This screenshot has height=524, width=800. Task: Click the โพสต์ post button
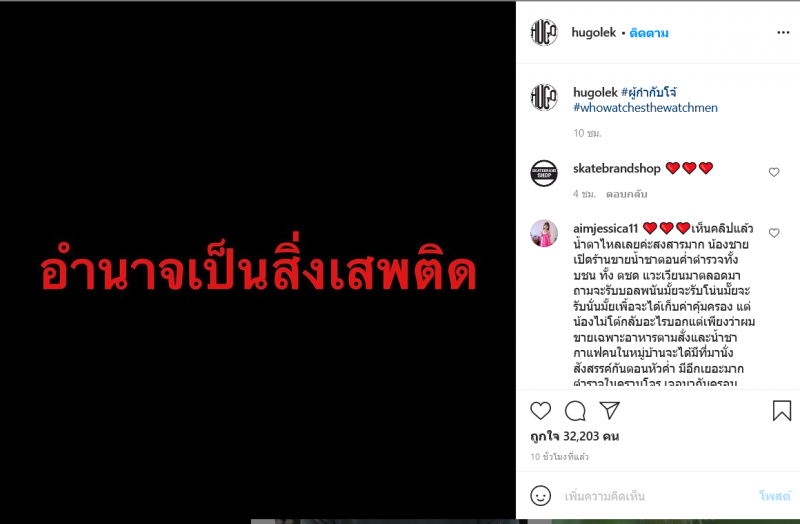(774, 496)
